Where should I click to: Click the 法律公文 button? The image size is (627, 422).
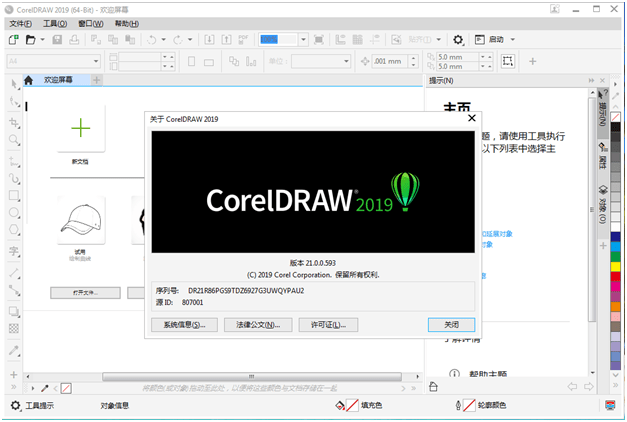[x=258, y=325]
